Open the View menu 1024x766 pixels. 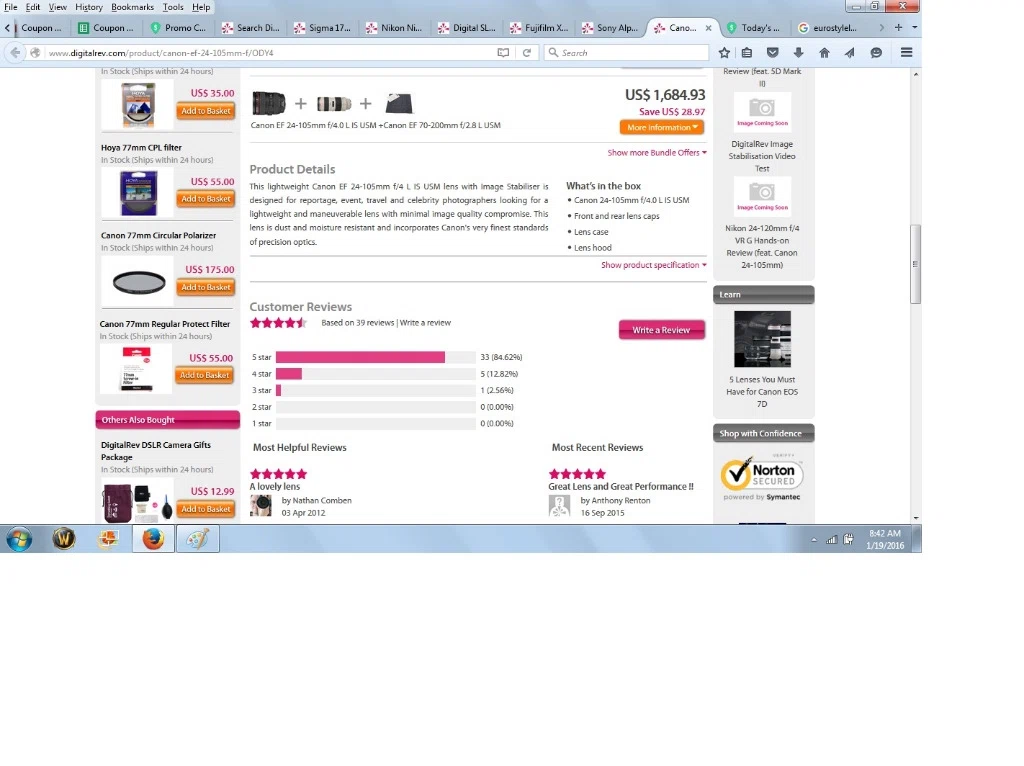tap(57, 7)
